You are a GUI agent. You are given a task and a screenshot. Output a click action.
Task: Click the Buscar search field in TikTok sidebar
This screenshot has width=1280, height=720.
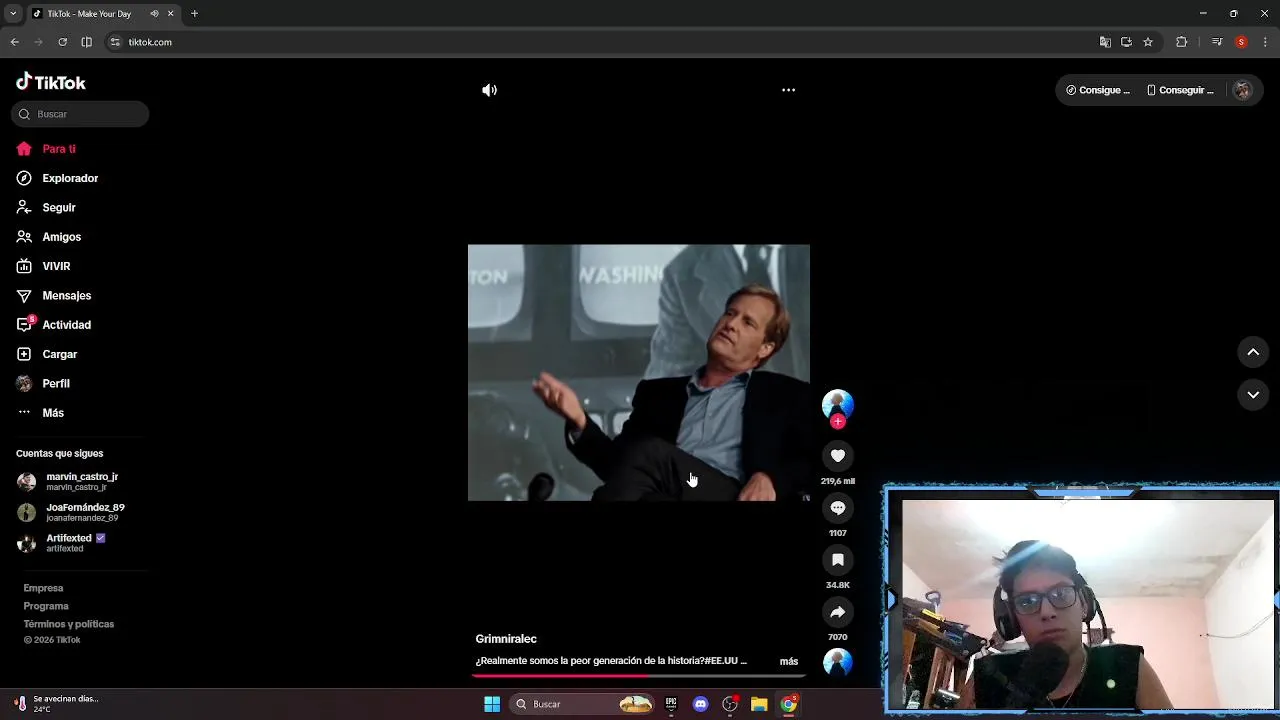click(80, 114)
